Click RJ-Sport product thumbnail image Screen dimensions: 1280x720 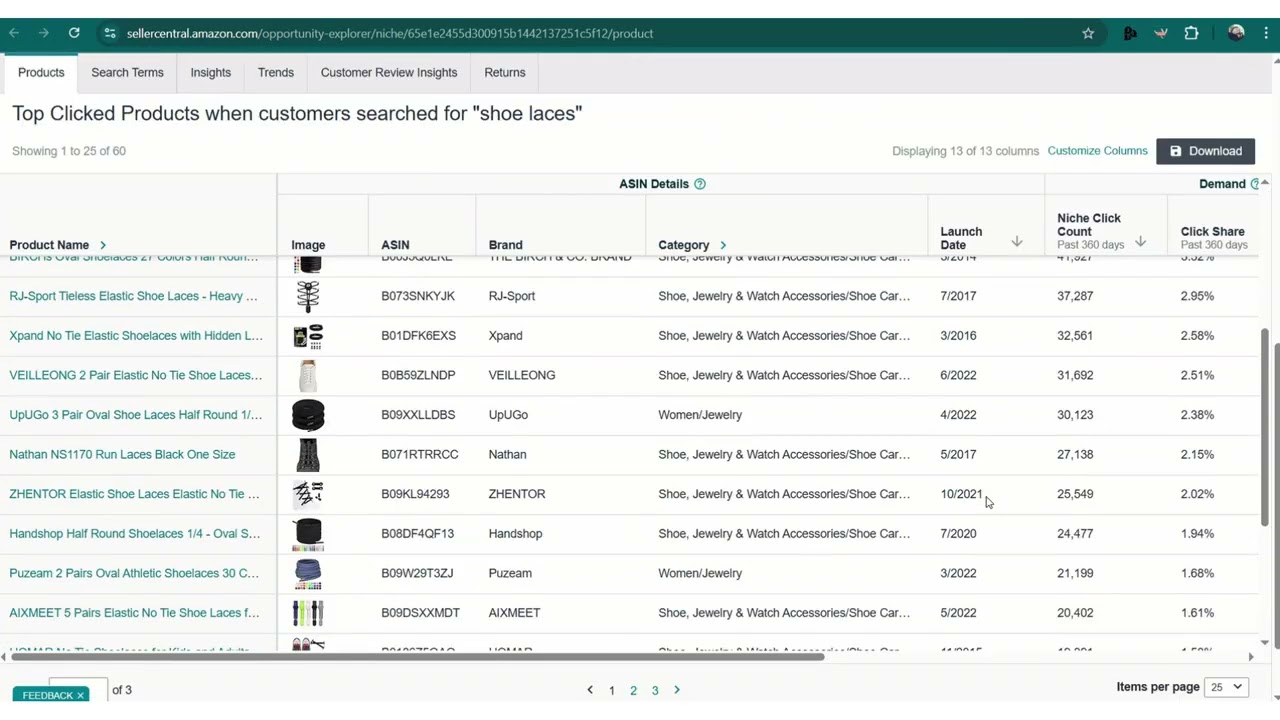(x=308, y=296)
